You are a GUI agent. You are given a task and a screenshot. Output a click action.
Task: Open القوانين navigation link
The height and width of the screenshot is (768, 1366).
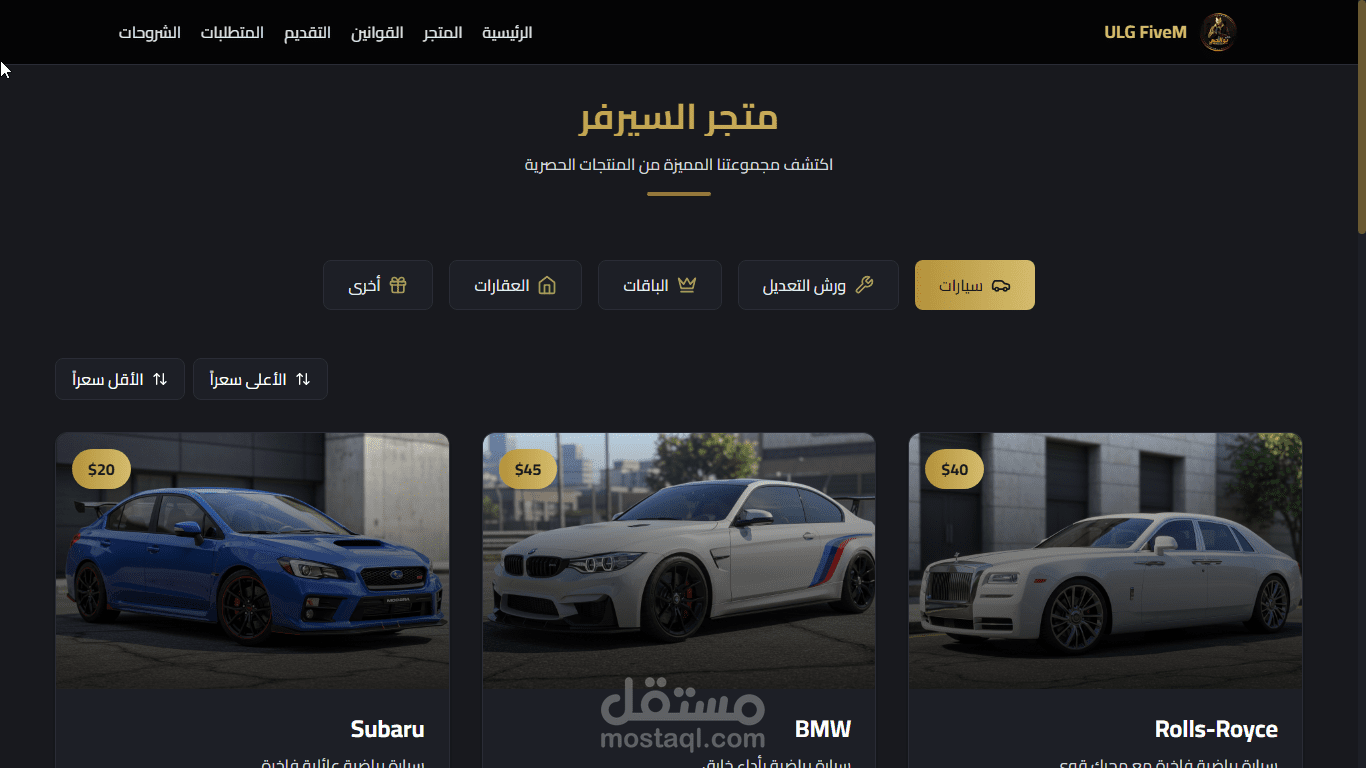pyautogui.click(x=377, y=32)
